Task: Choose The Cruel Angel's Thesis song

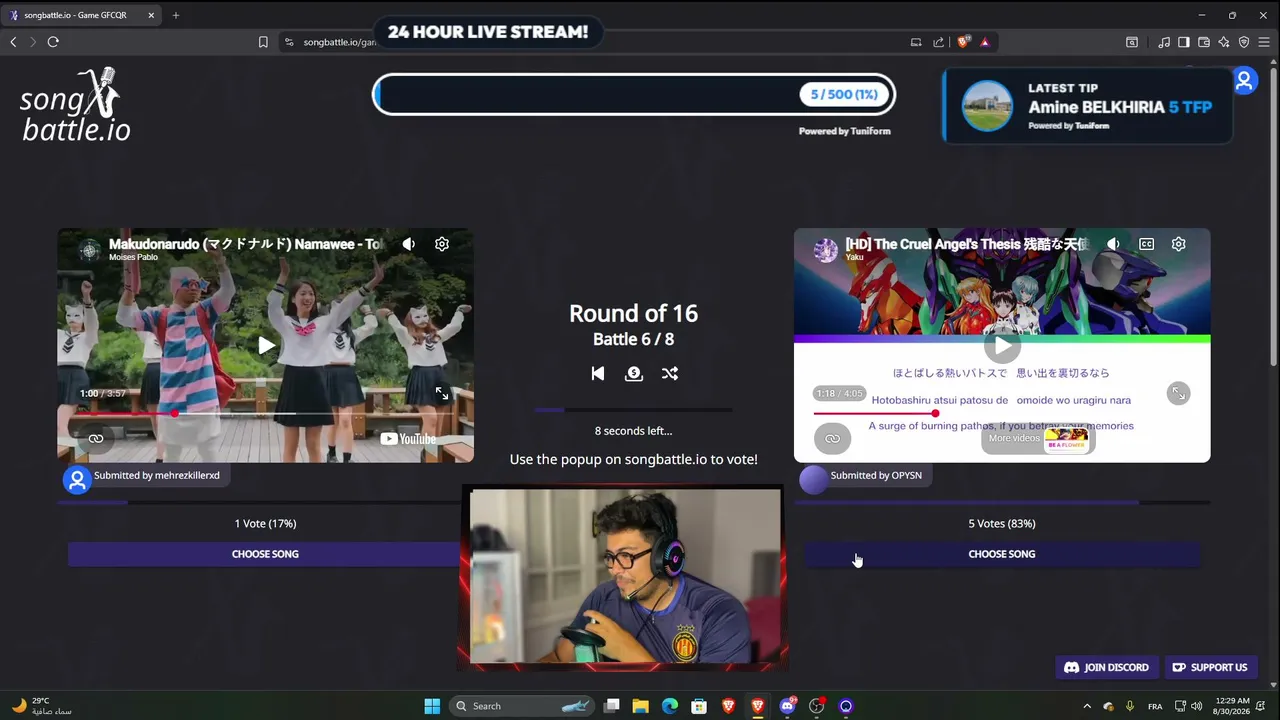Action: pos(1002,554)
